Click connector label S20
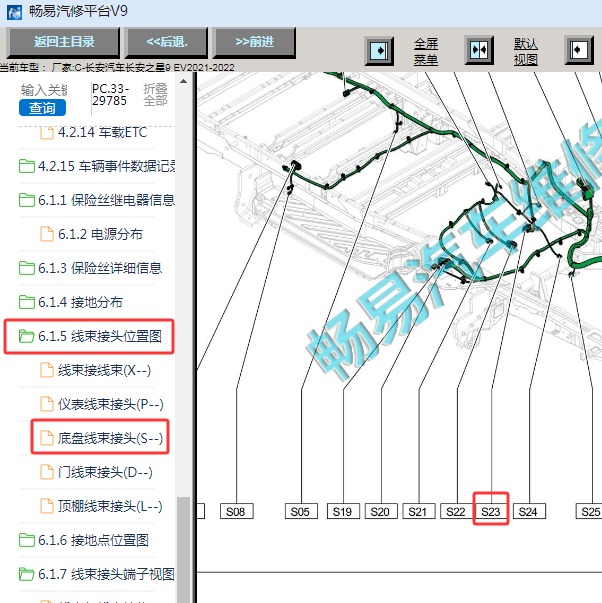 point(381,511)
